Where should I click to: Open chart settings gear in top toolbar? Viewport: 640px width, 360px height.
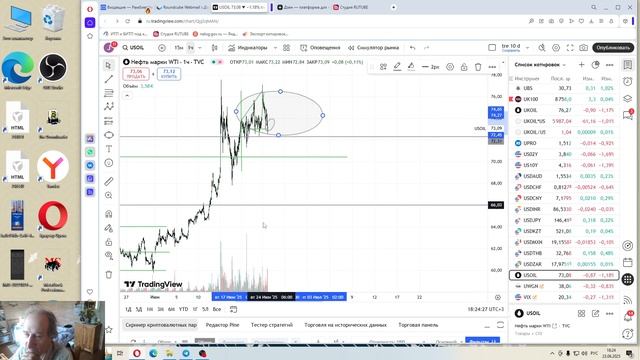[x=556, y=48]
